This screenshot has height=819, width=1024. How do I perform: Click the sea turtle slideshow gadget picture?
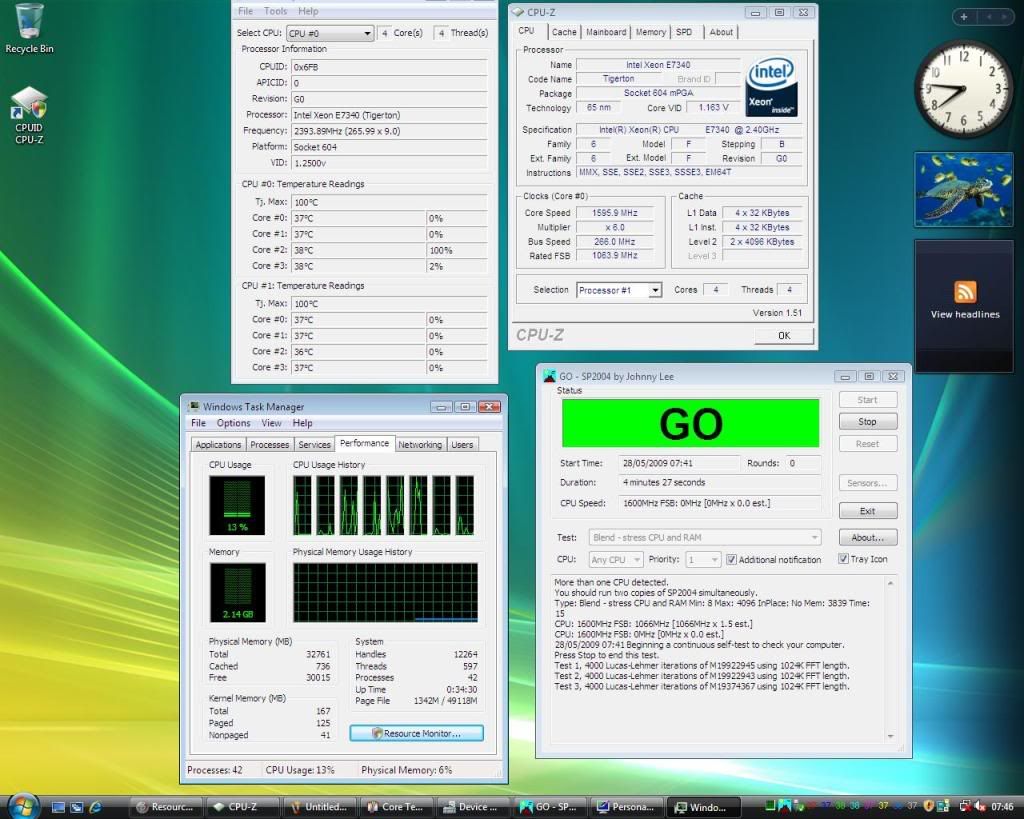click(963, 189)
